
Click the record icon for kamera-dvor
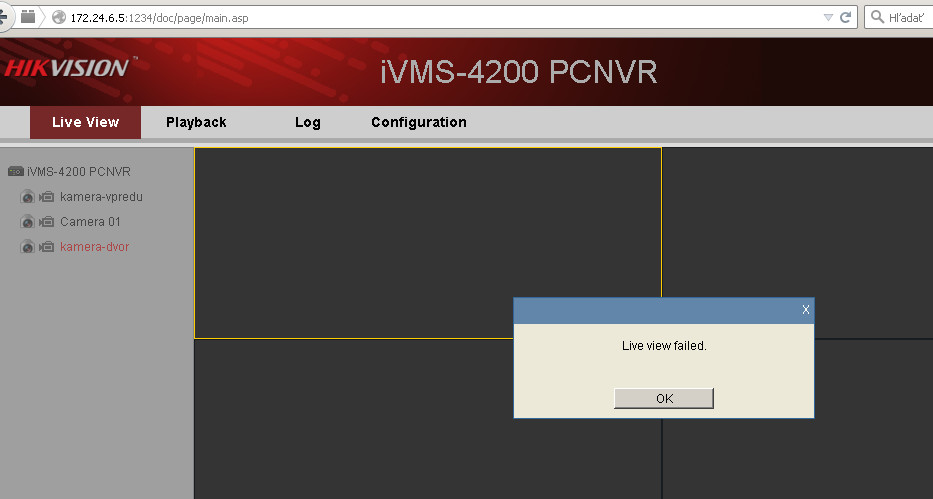46,247
